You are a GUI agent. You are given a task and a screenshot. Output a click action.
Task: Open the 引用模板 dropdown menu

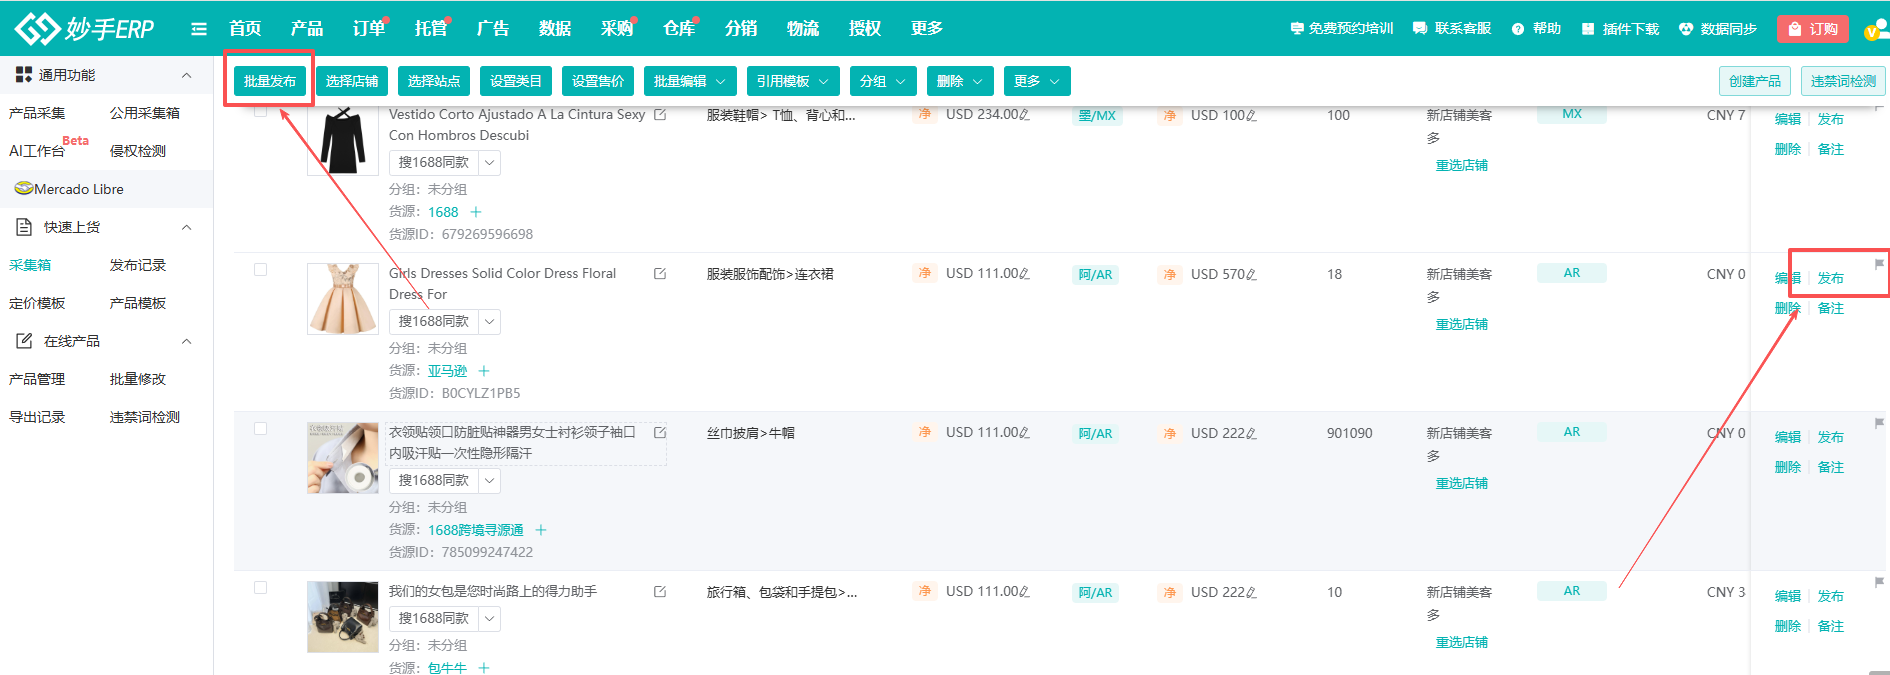click(792, 81)
